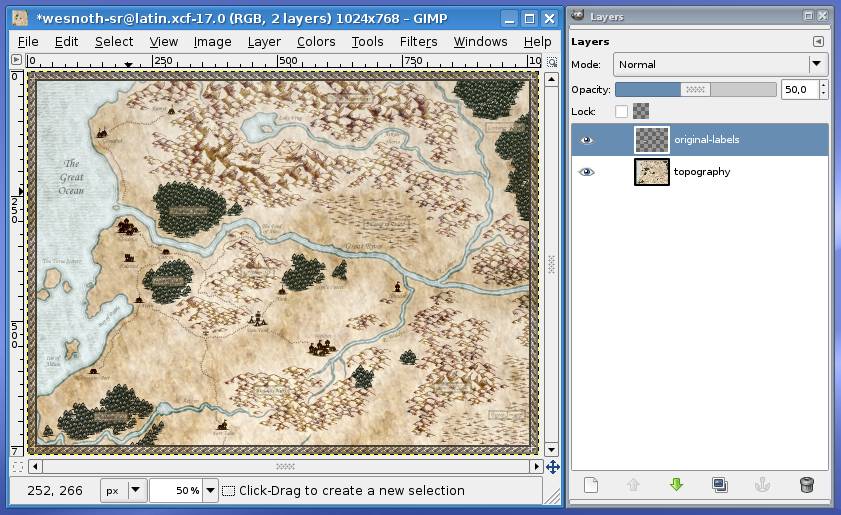Open the Select menu
The height and width of the screenshot is (515, 841).
click(114, 41)
